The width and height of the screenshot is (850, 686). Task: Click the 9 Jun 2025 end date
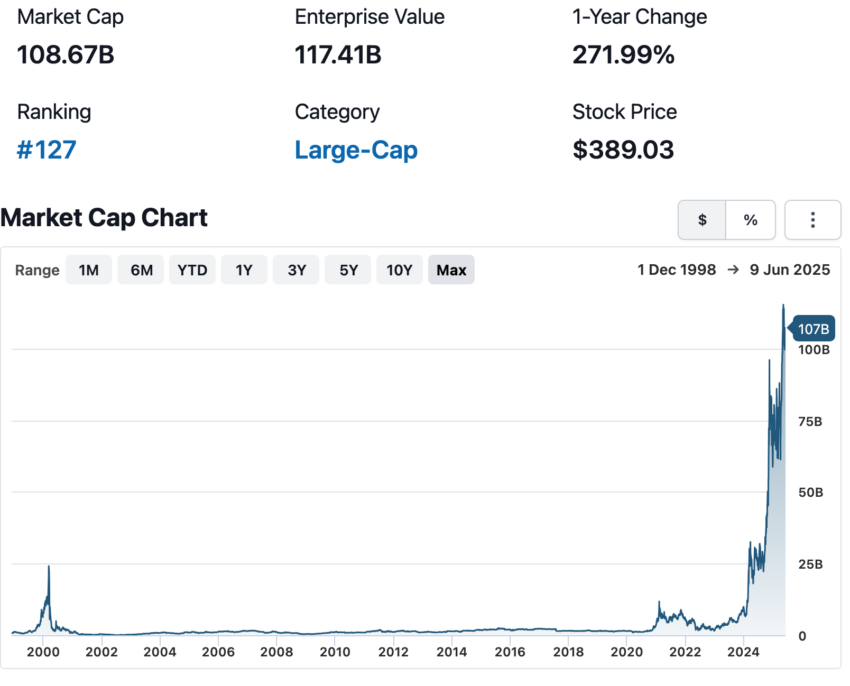pyautogui.click(x=790, y=270)
